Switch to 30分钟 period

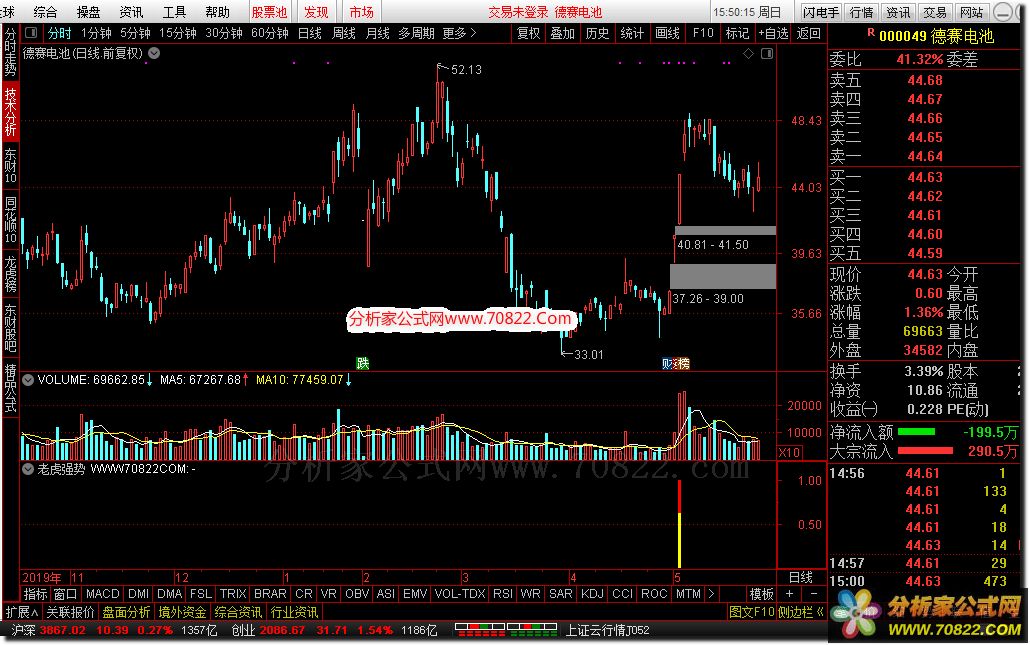point(224,33)
